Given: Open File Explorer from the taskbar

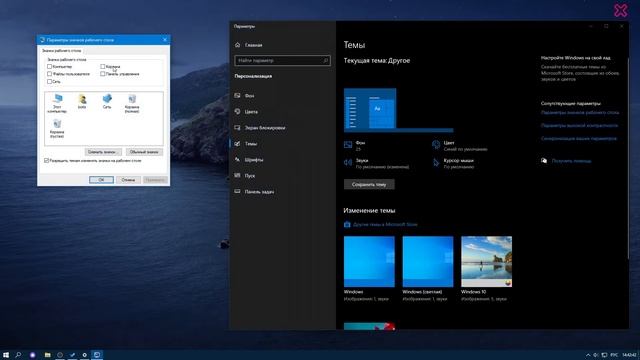Looking at the screenshot, I should coord(47,355).
